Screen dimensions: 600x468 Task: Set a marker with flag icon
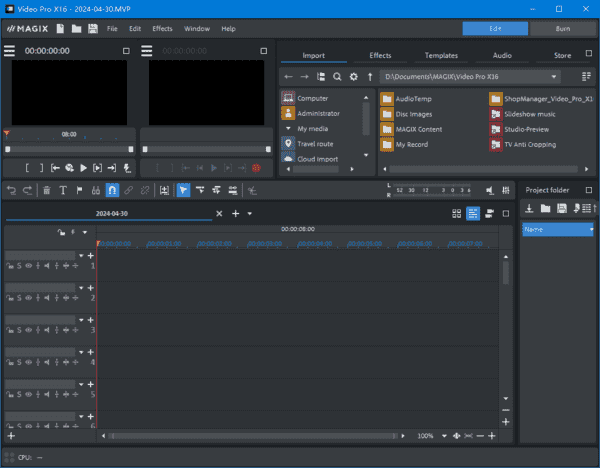[x=80, y=190]
